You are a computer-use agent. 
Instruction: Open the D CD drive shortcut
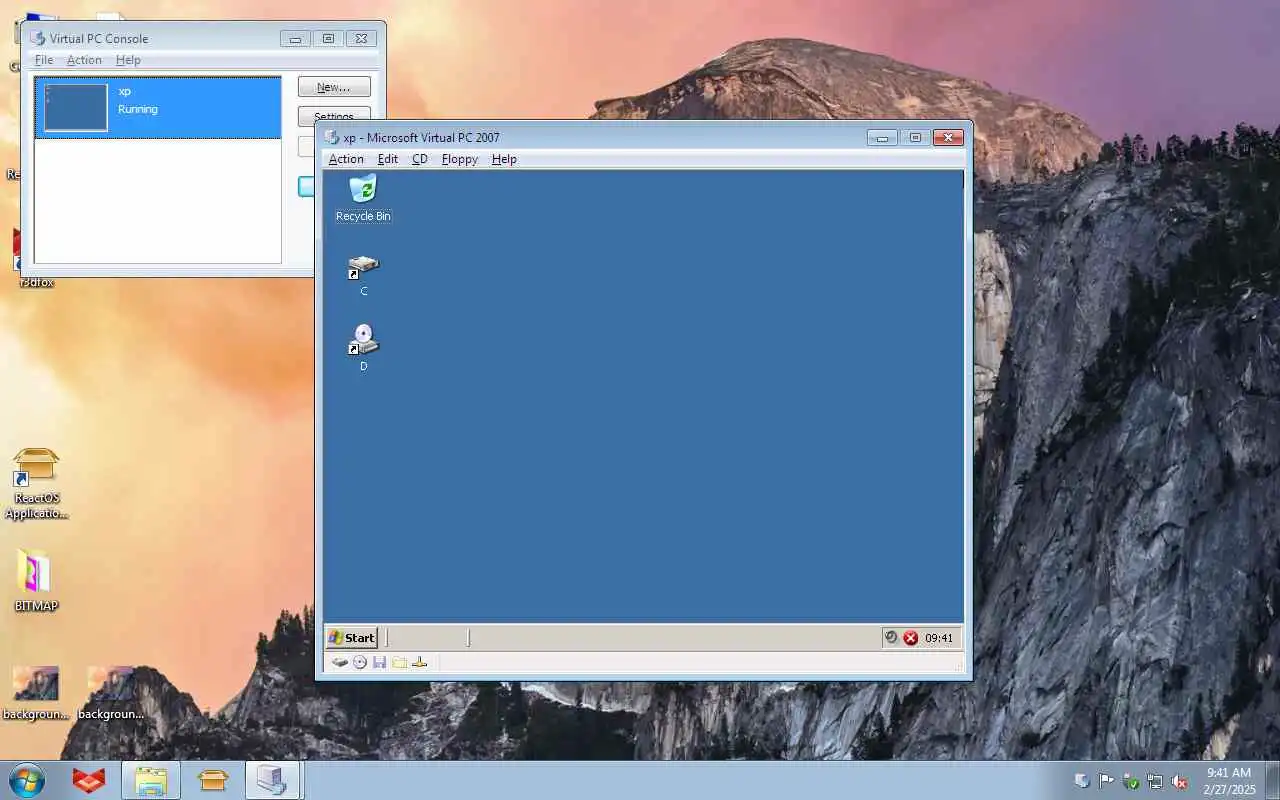tap(363, 348)
